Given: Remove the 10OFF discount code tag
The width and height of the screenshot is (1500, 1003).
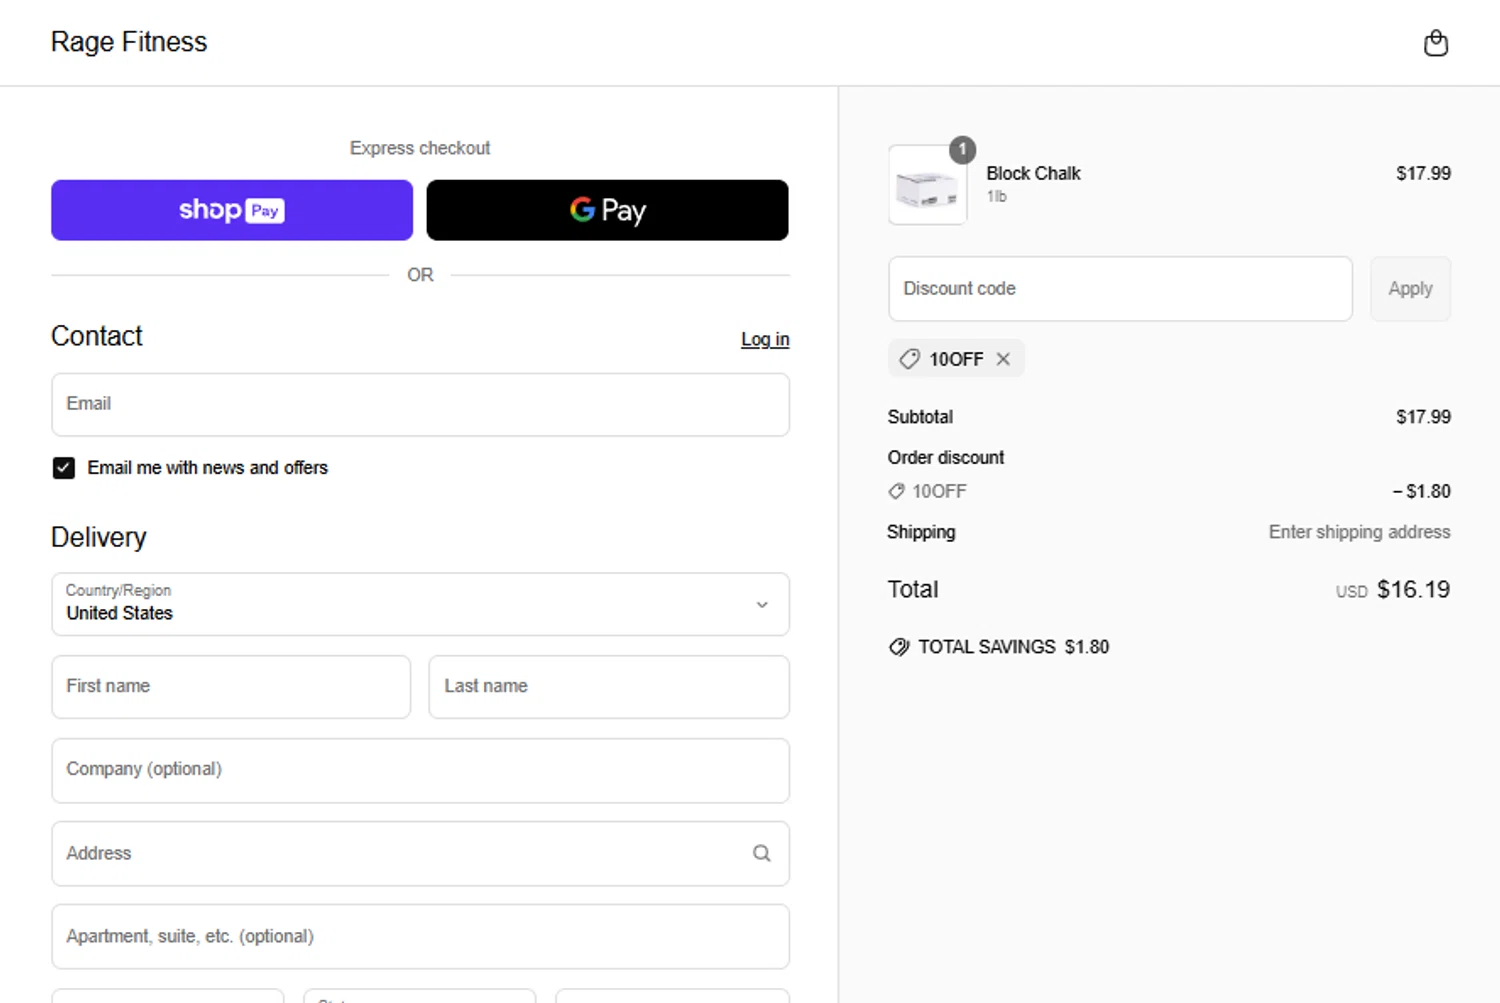Looking at the screenshot, I should [x=1003, y=359].
